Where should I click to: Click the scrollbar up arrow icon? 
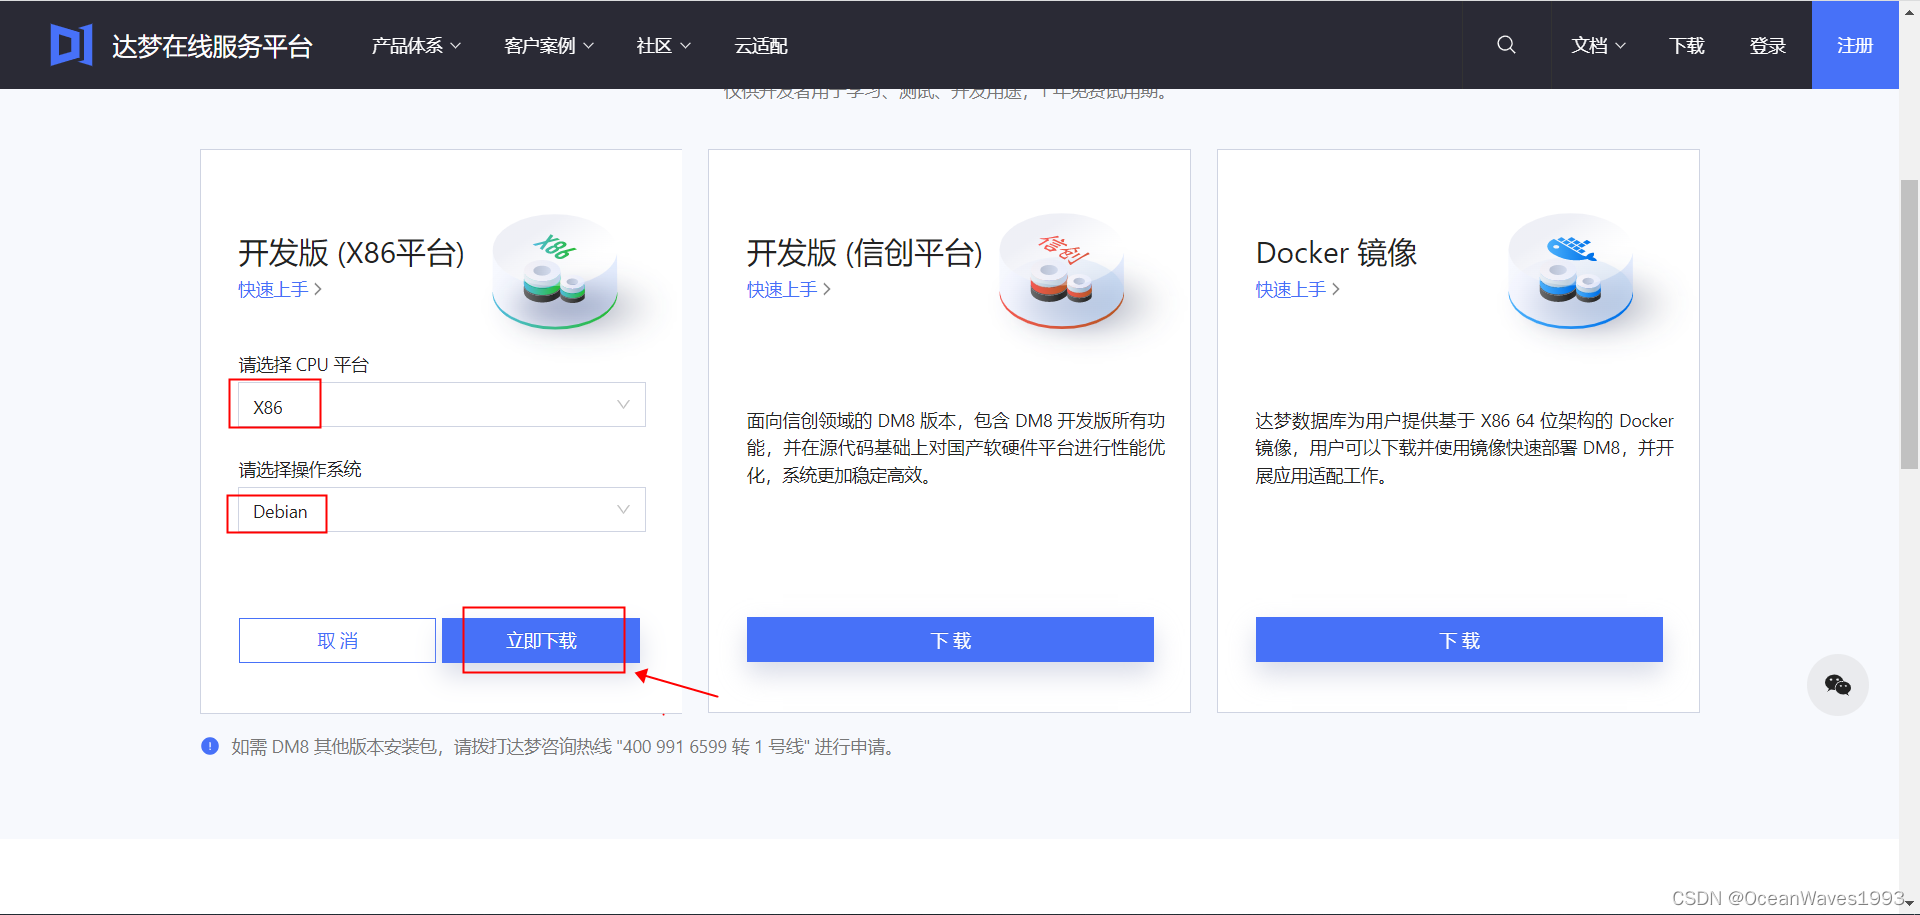(1909, 12)
